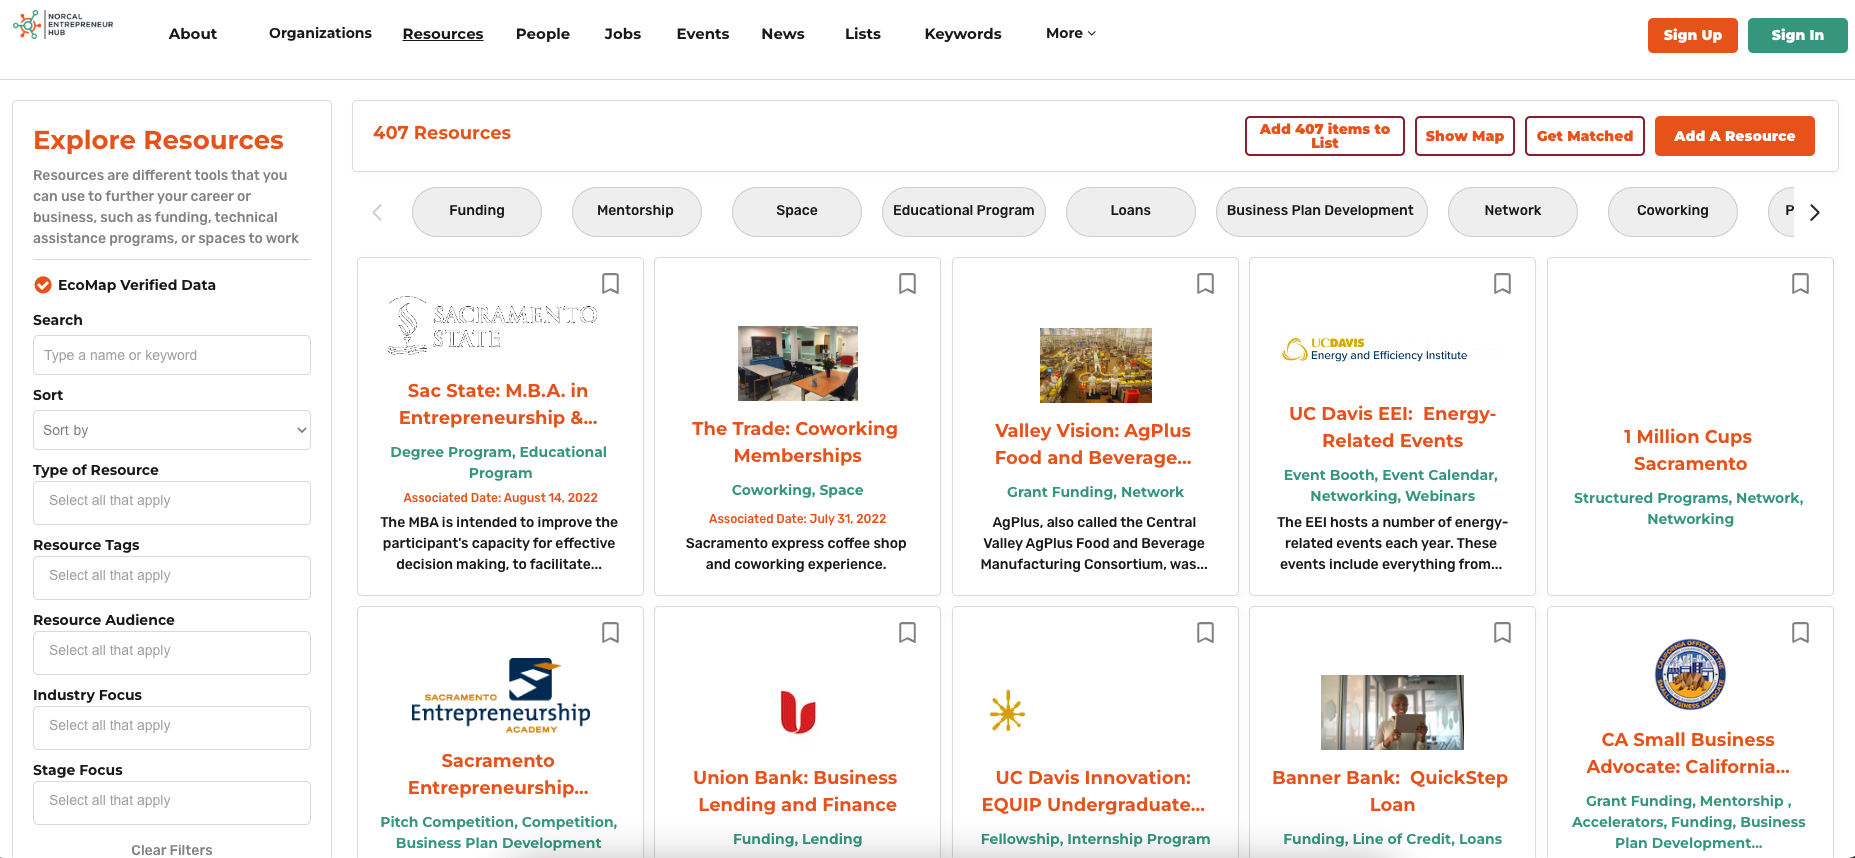Screen dimensions: 1855x858
Task: Open Sac State M.B.A. in Entrepreneurship title
Action: point(498,404)
